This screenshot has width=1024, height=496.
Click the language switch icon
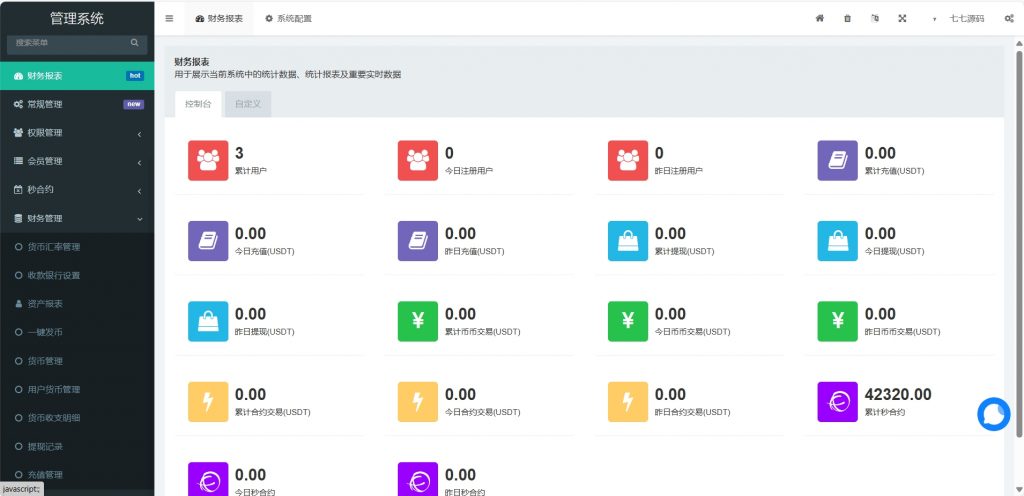click(875, 18)
